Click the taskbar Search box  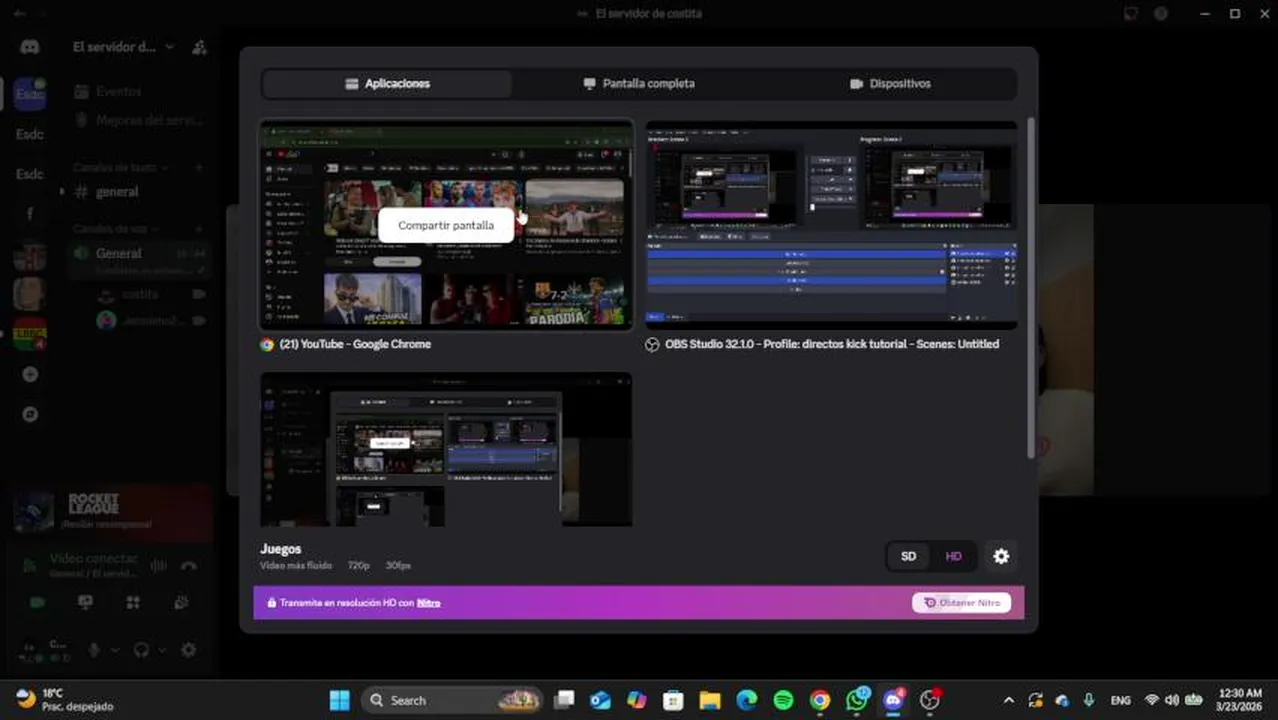coord(452,700)
